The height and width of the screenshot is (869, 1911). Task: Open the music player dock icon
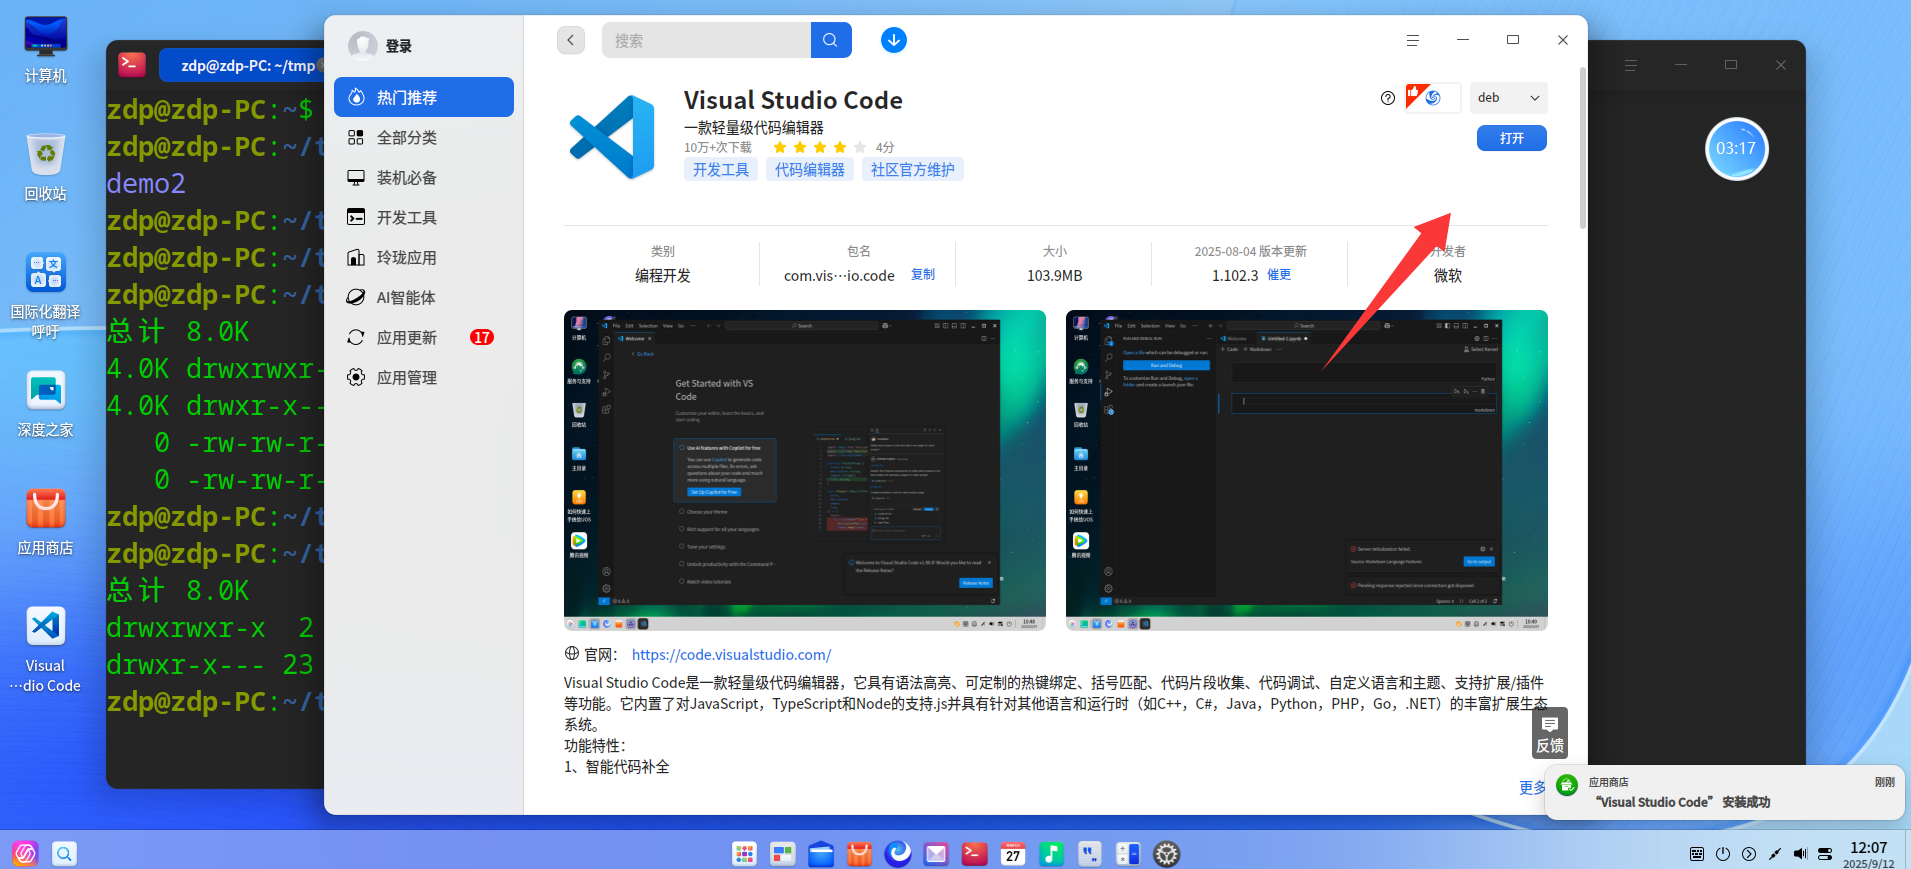point(1051,853)
